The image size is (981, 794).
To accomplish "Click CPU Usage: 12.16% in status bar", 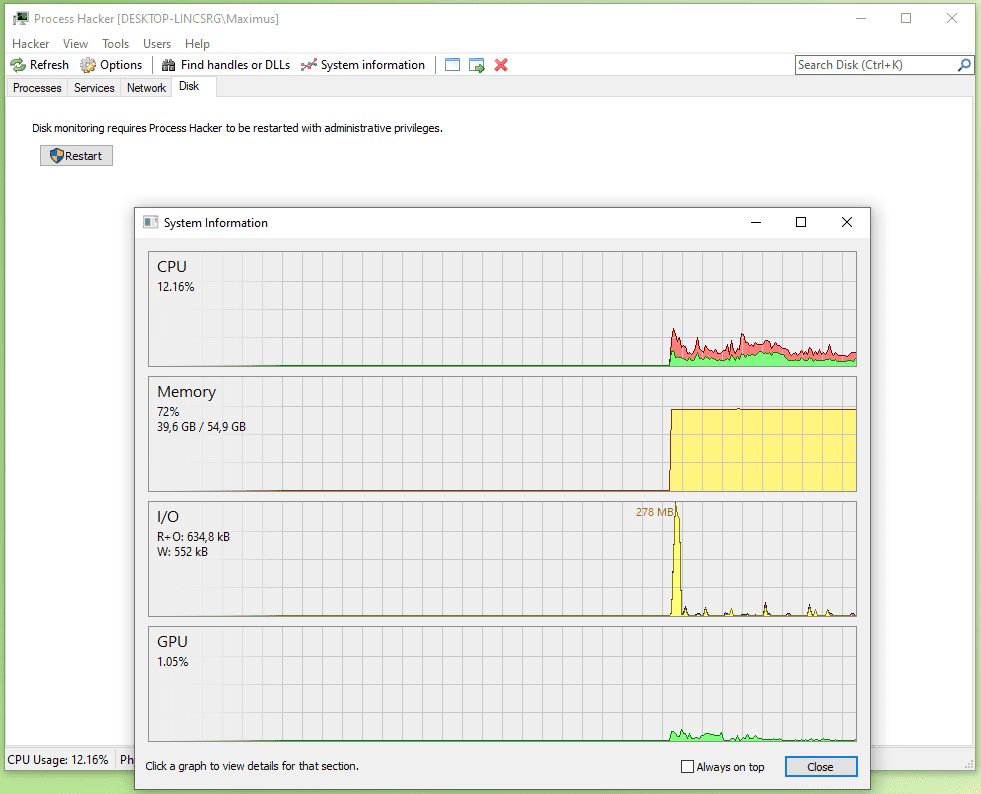I will tap(58, 760).
